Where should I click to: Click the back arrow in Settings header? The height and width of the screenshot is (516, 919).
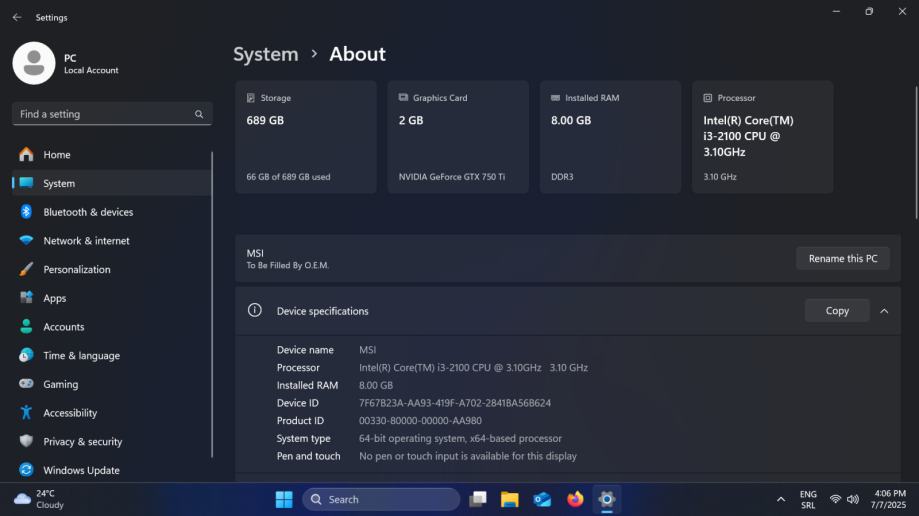coord(17,17)
